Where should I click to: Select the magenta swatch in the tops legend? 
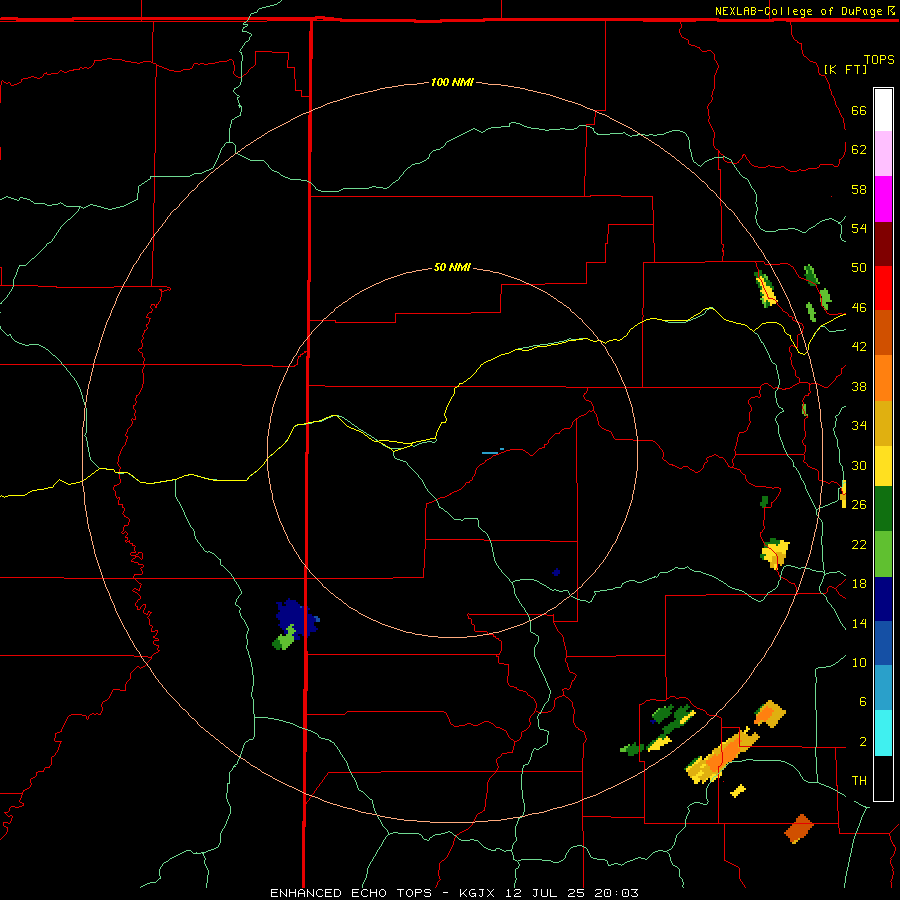pos(883,199)
